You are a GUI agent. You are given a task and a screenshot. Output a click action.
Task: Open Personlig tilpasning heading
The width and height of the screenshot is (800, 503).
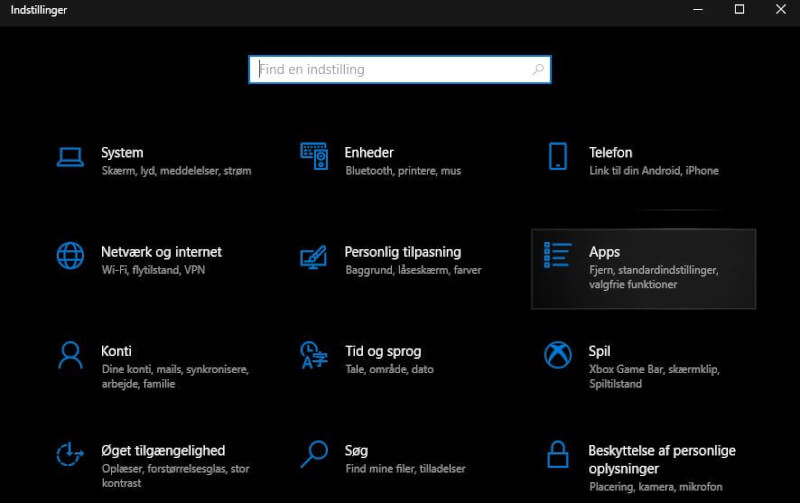click(x=403, y=252)
